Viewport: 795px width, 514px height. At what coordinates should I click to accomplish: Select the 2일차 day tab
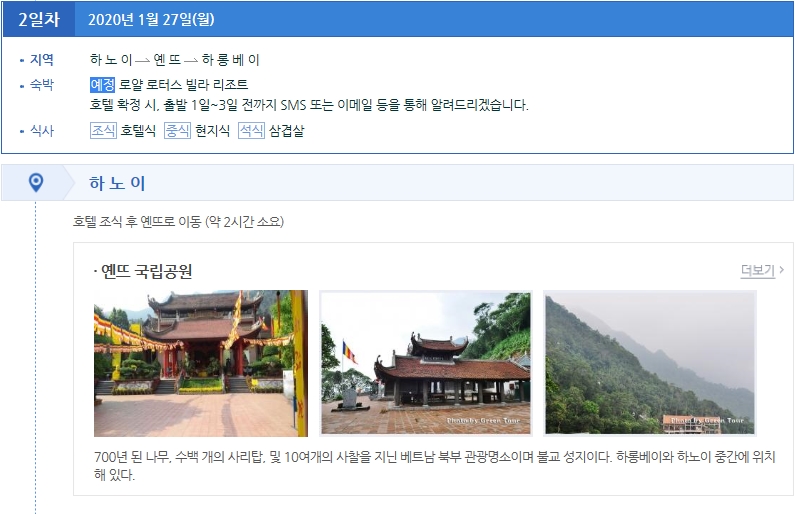39,19
